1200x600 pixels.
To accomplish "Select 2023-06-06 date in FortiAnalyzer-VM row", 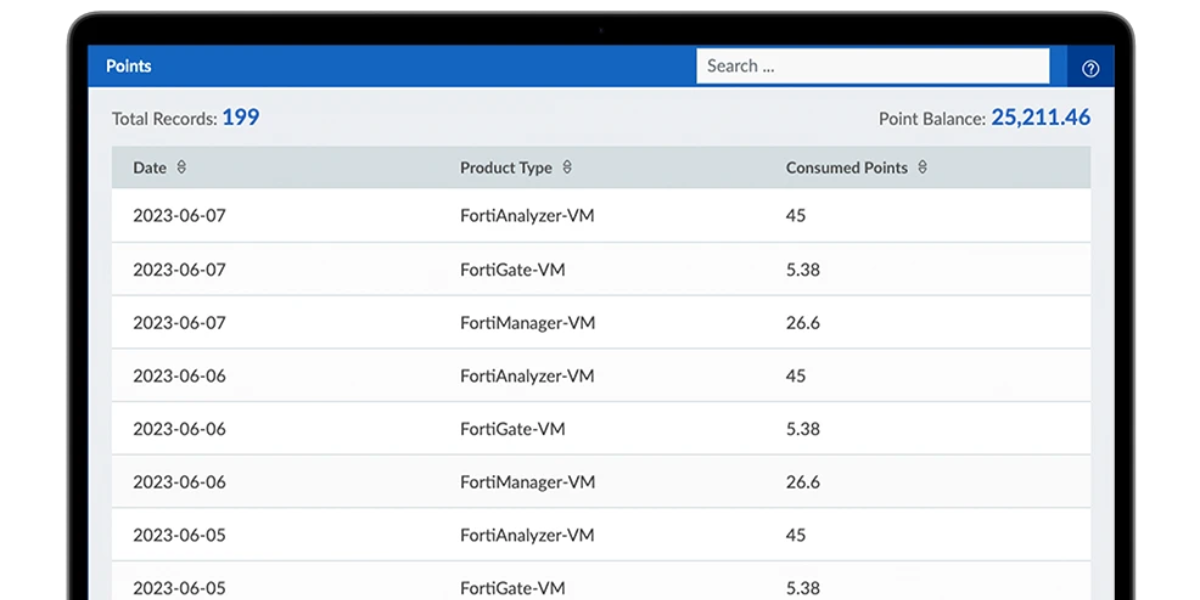I will coord(180,376).
